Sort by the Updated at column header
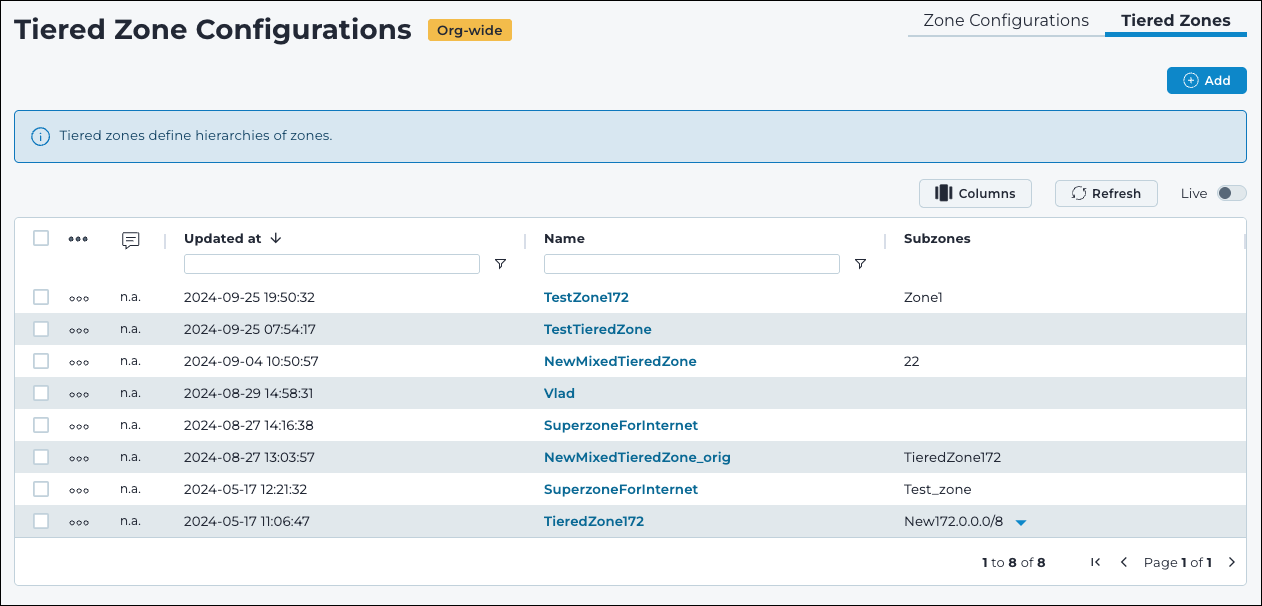This screenshot has height=606, width=1262. 222,238
